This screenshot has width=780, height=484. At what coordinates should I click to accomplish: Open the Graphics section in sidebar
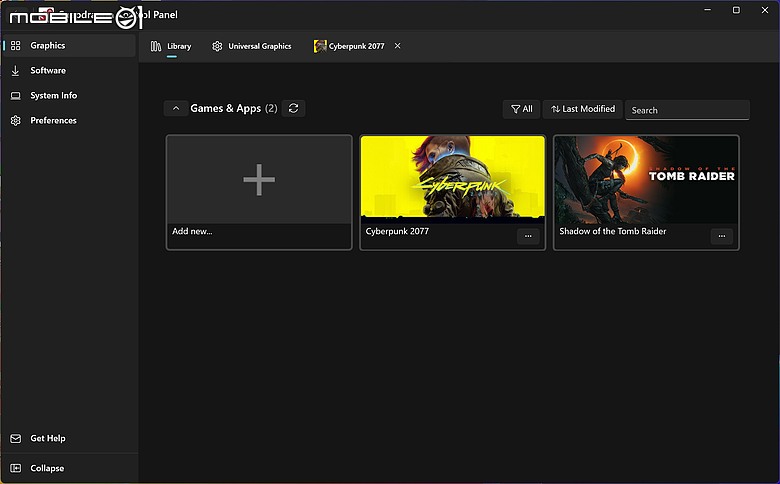tap(68, 45)
